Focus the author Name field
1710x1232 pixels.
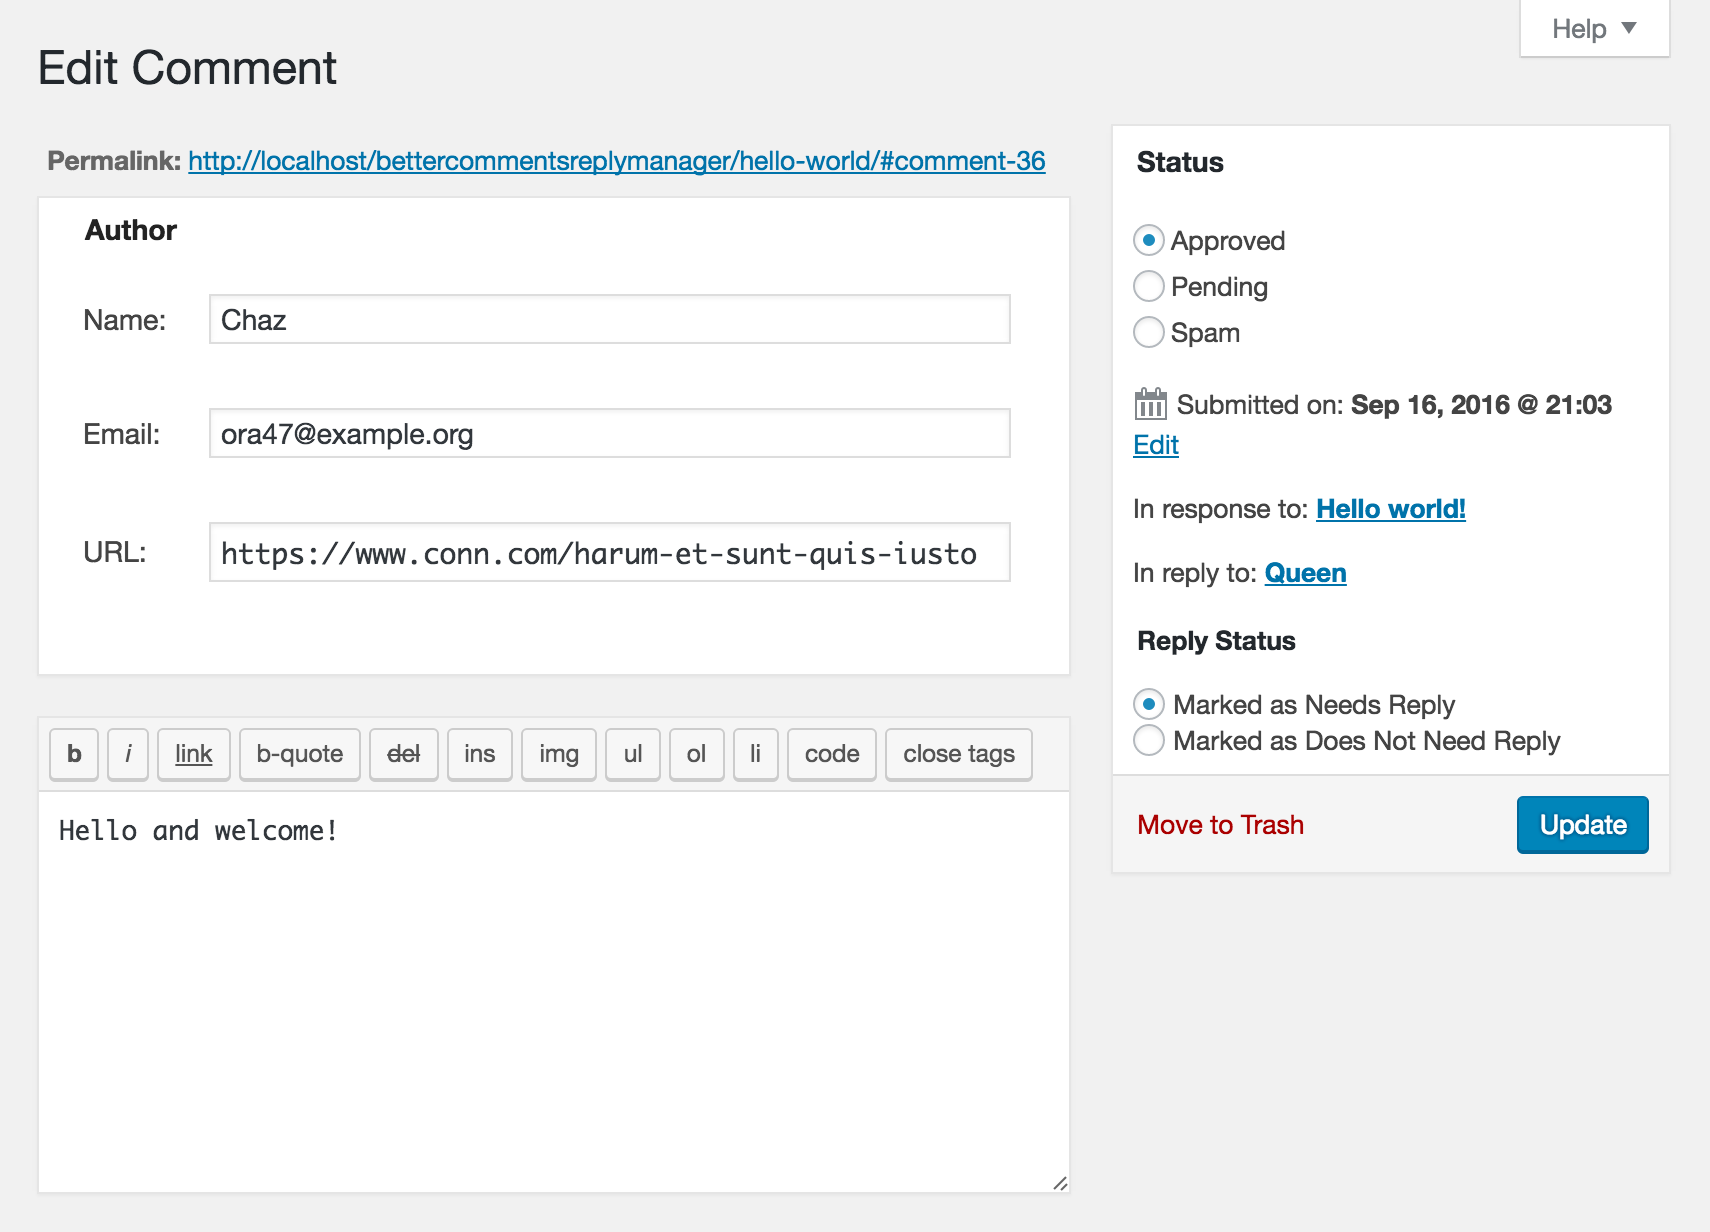coord(610,319)
